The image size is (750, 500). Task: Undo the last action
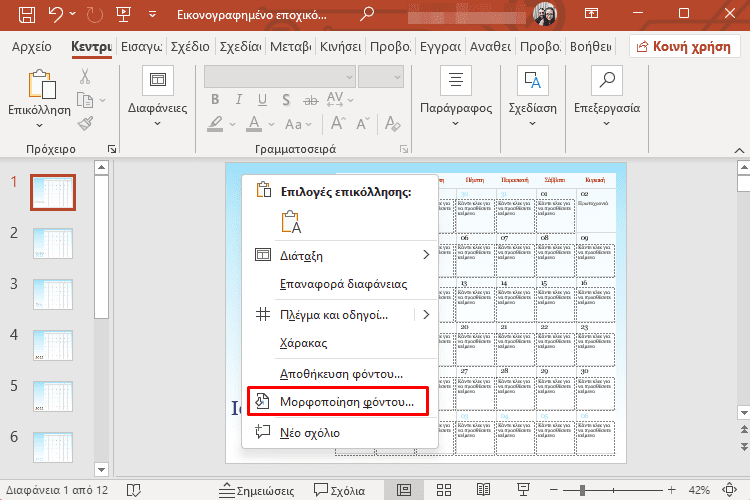point(55,14)
